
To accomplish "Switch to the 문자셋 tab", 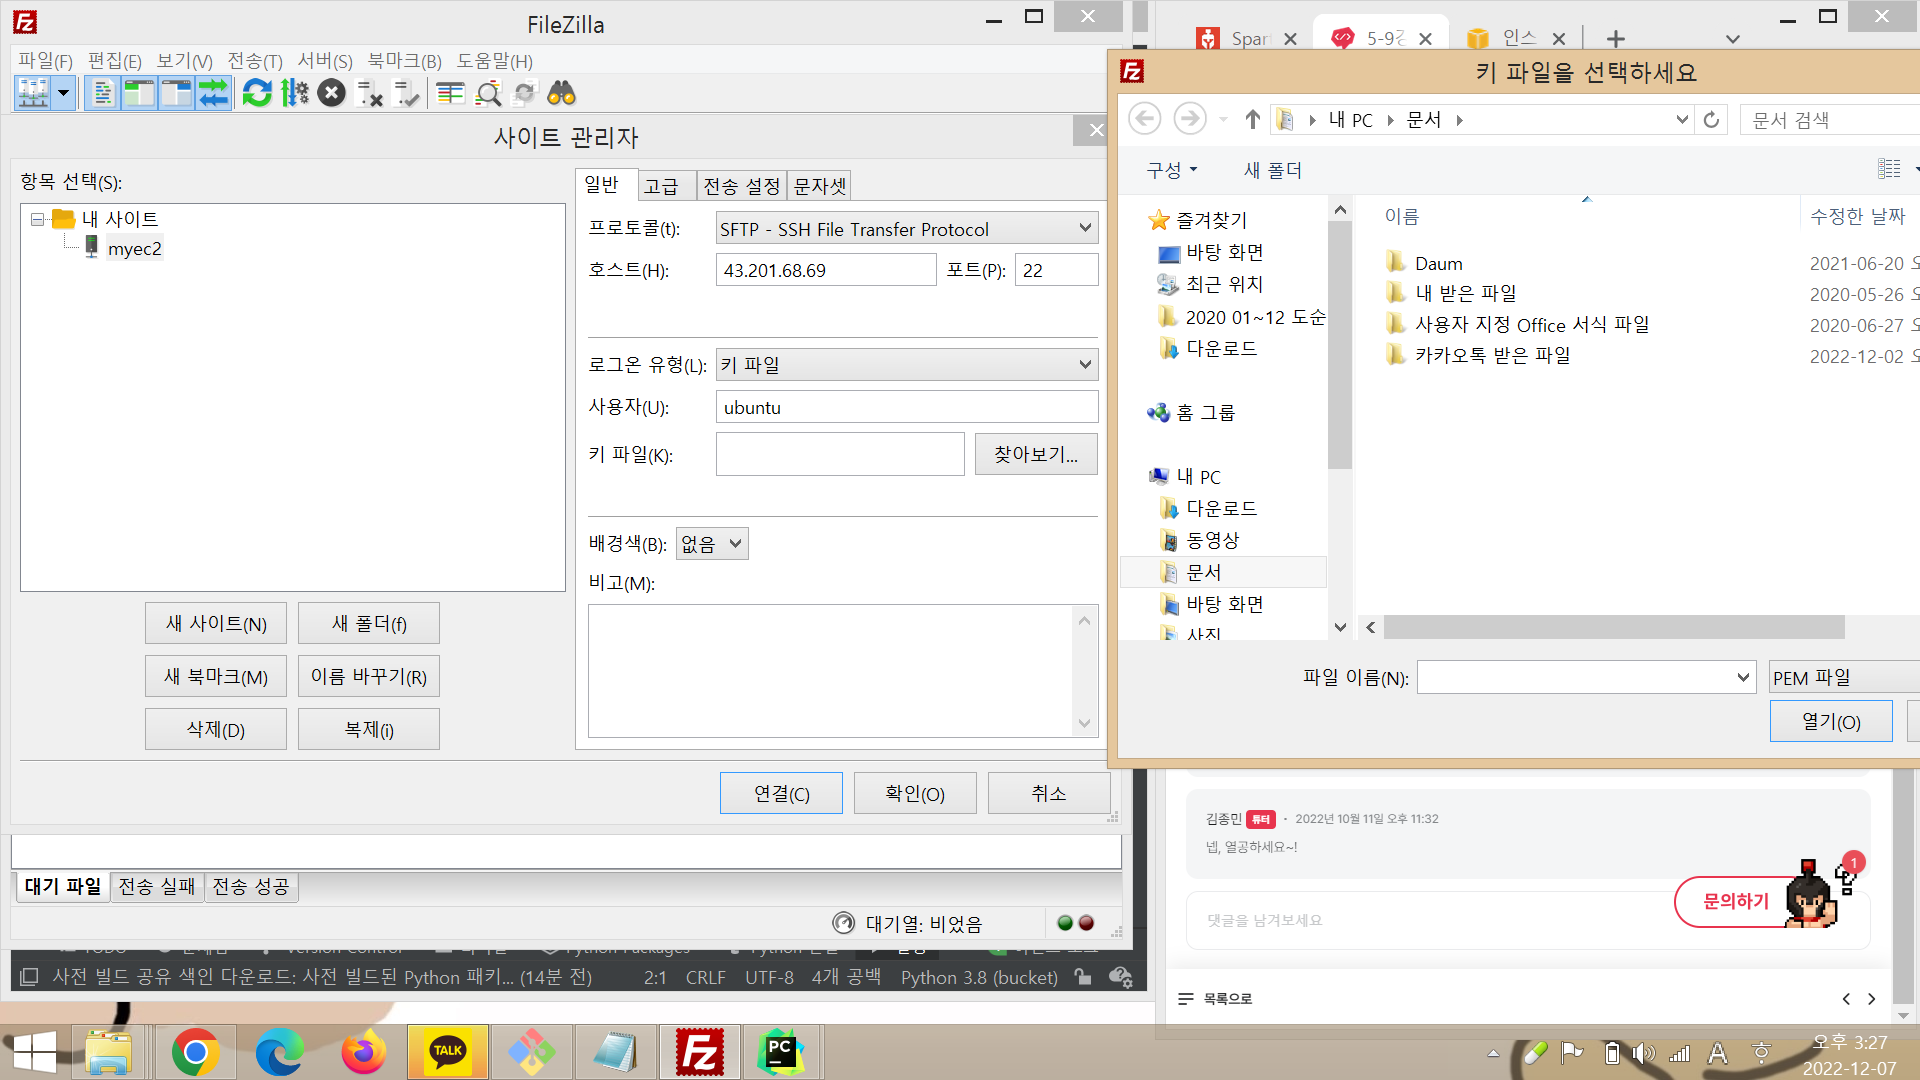I will [x=820, y=186].
